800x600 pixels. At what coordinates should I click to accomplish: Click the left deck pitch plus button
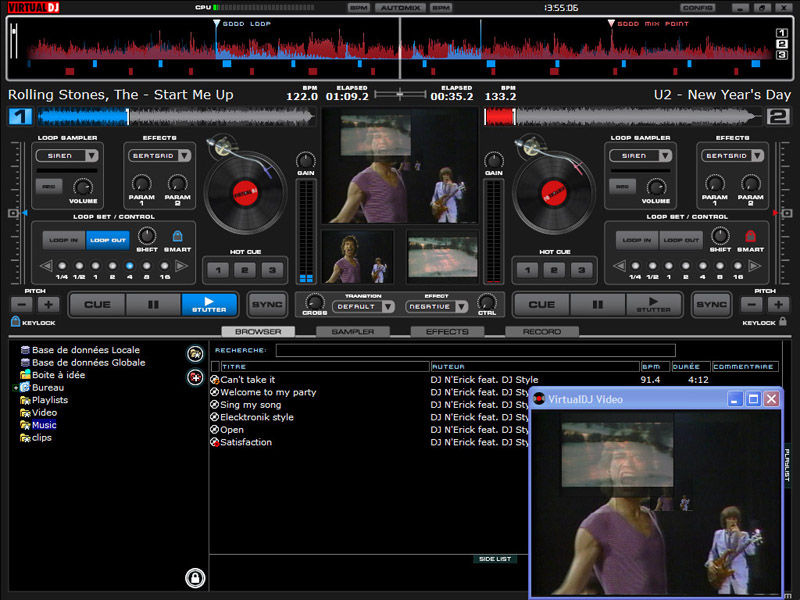pos(48,304)
